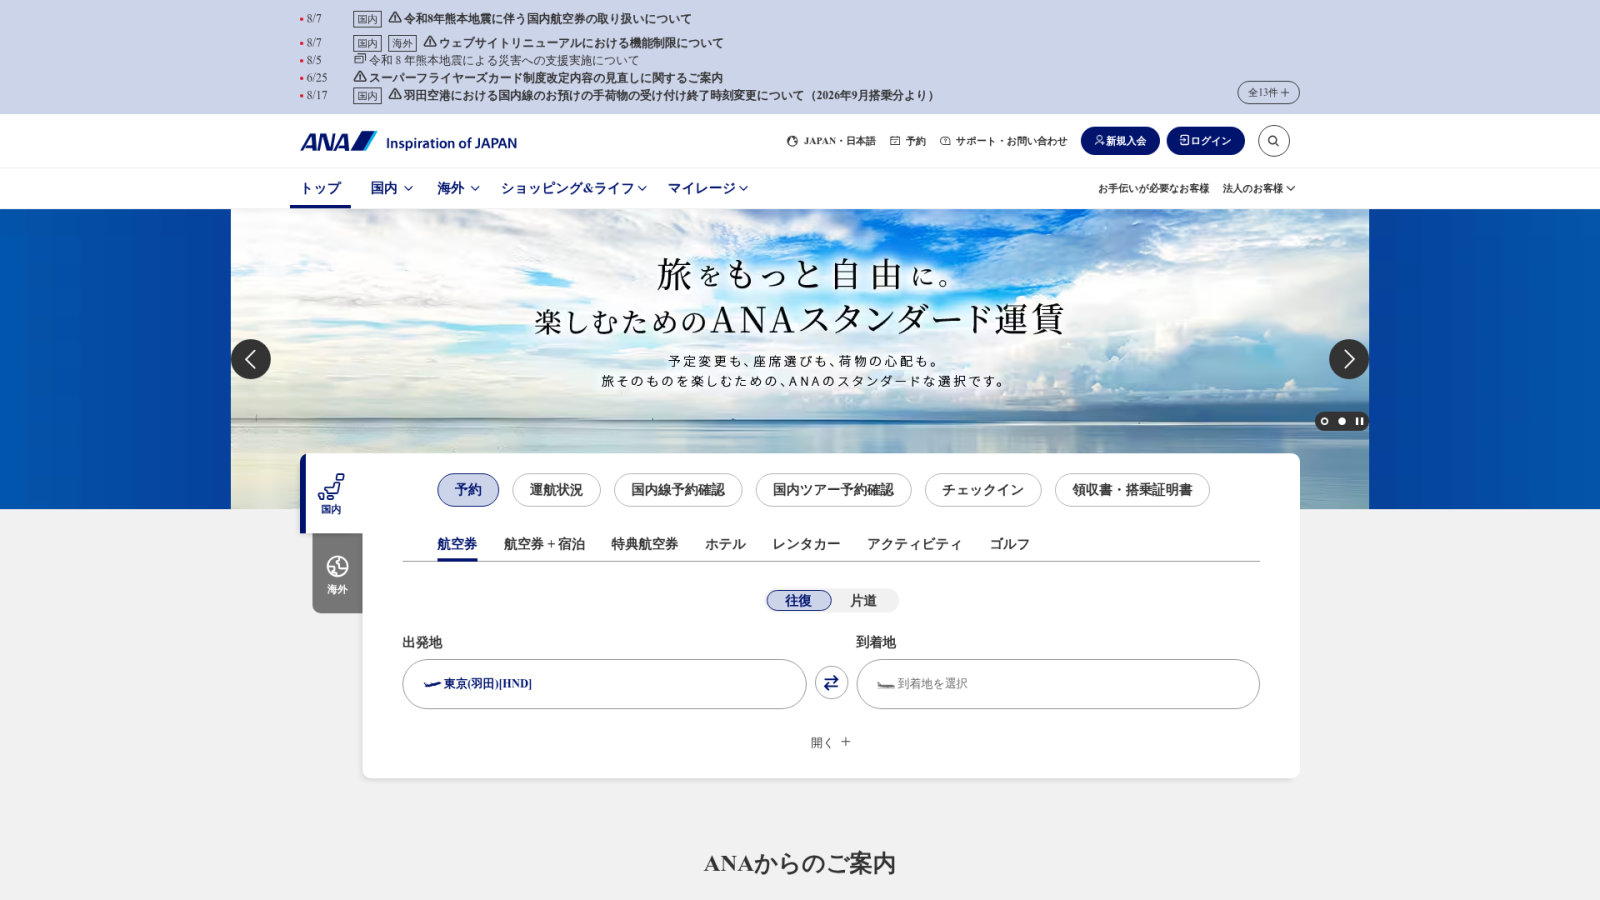Click the JAPAN・日本語 region language selector
This screenshot has height=900, width=1600.
point(831,141)
